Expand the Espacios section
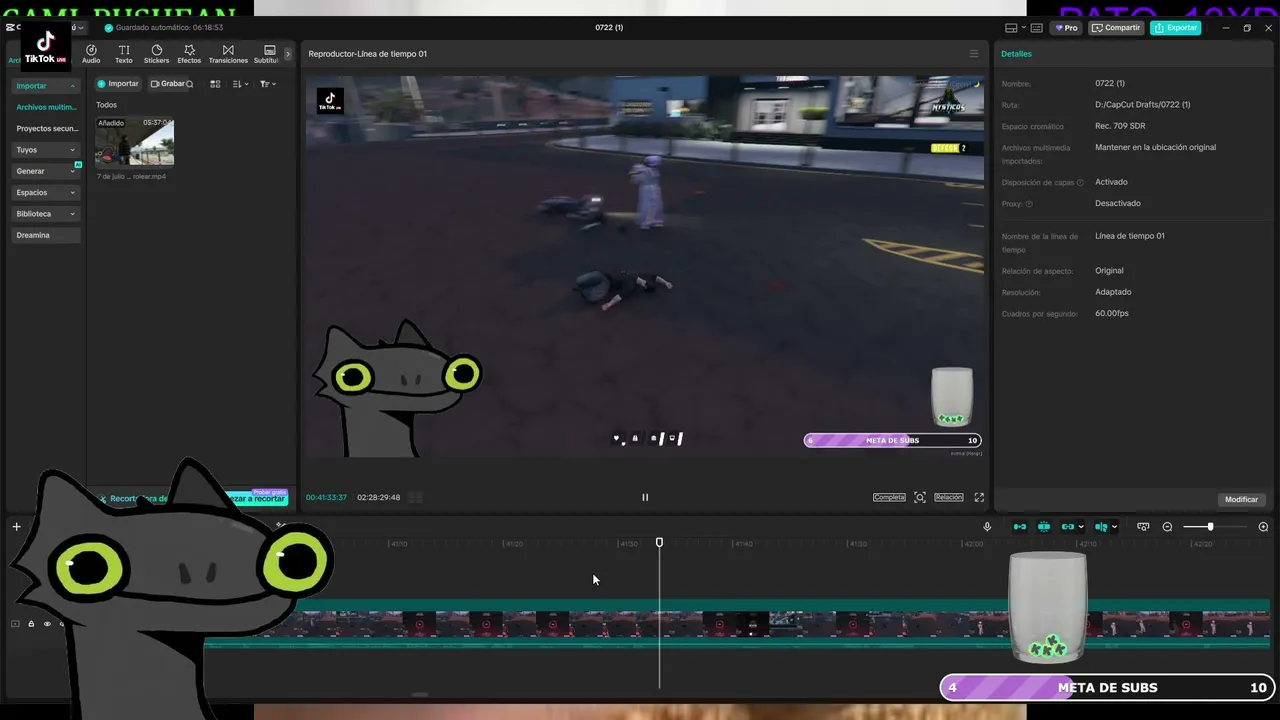Viewport: 1280px width, 720px height. 46,193
